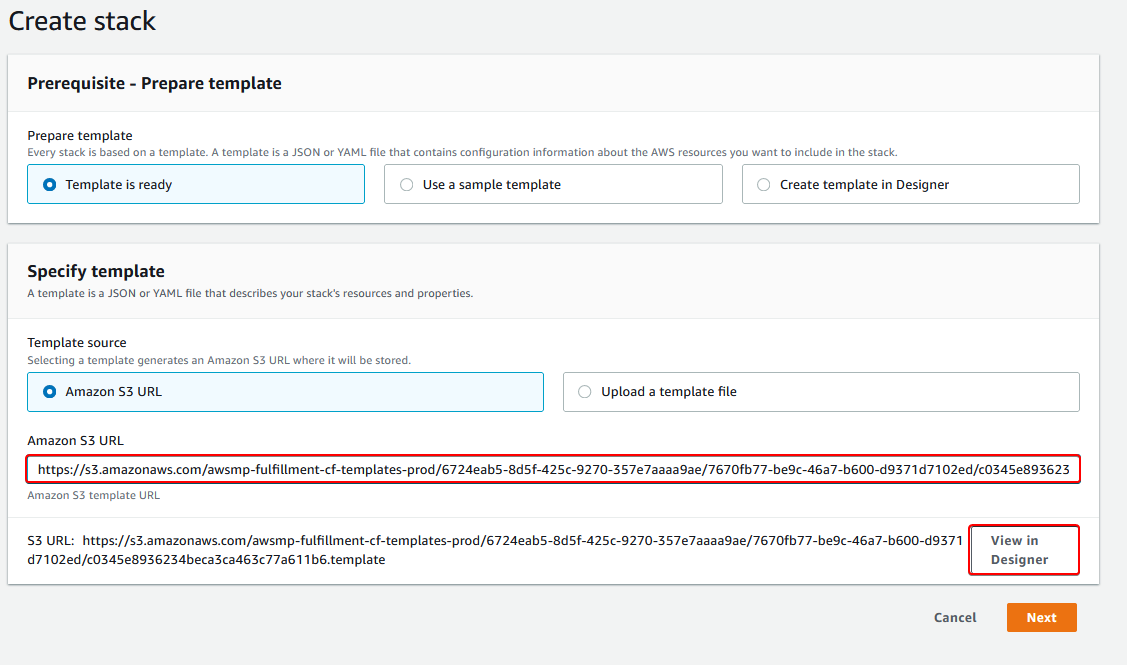1127x665 pixels.
Task: Click the "Template source" field label
Action: pyautogui.click(x=77, y=343)
